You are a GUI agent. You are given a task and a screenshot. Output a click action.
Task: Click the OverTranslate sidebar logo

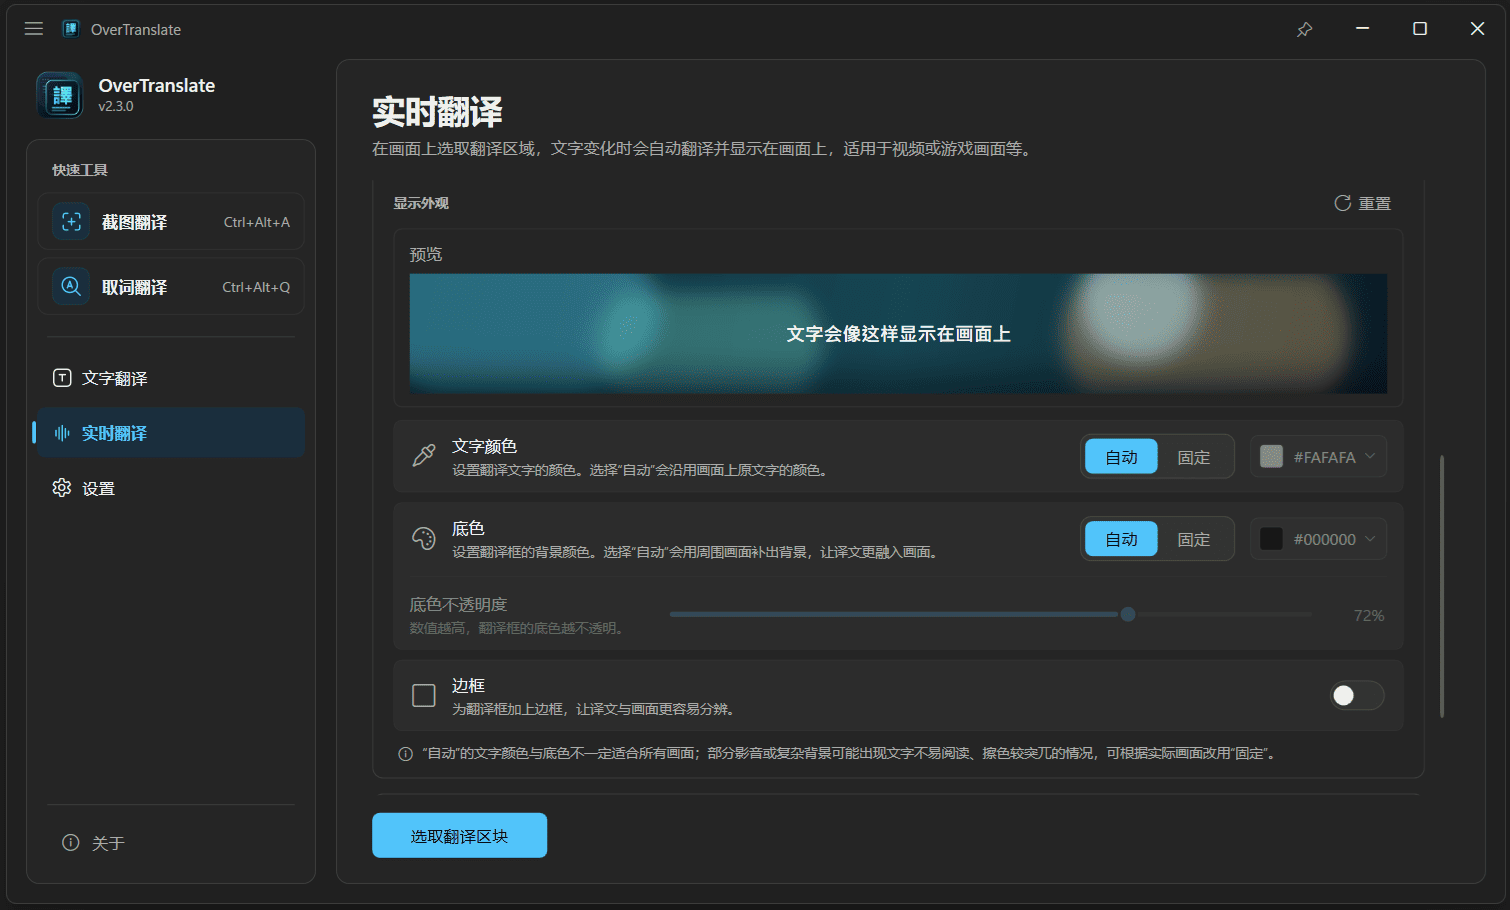pos(60,95)
